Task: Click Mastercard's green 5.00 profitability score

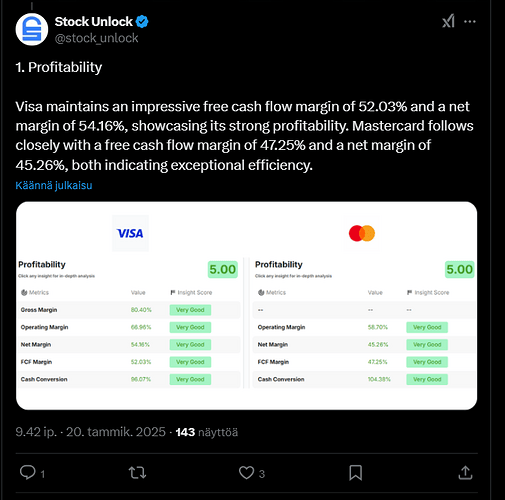Action: (460, 269)
